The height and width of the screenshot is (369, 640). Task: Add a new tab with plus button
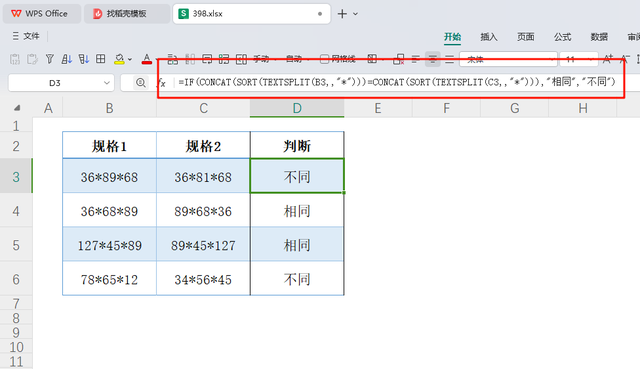pyautogui.click(x=342, y=14)
